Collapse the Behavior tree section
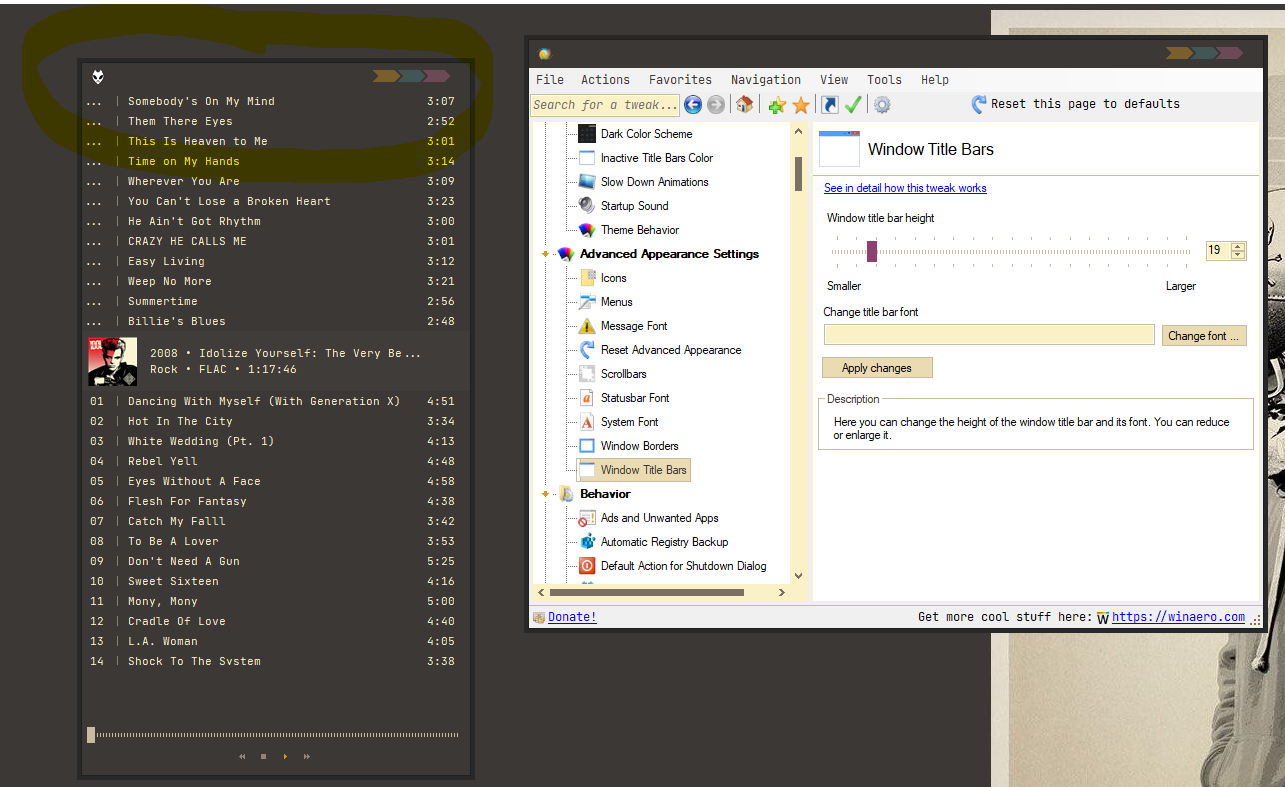Screen dimensions: 1285x787 tap(545, 494)
